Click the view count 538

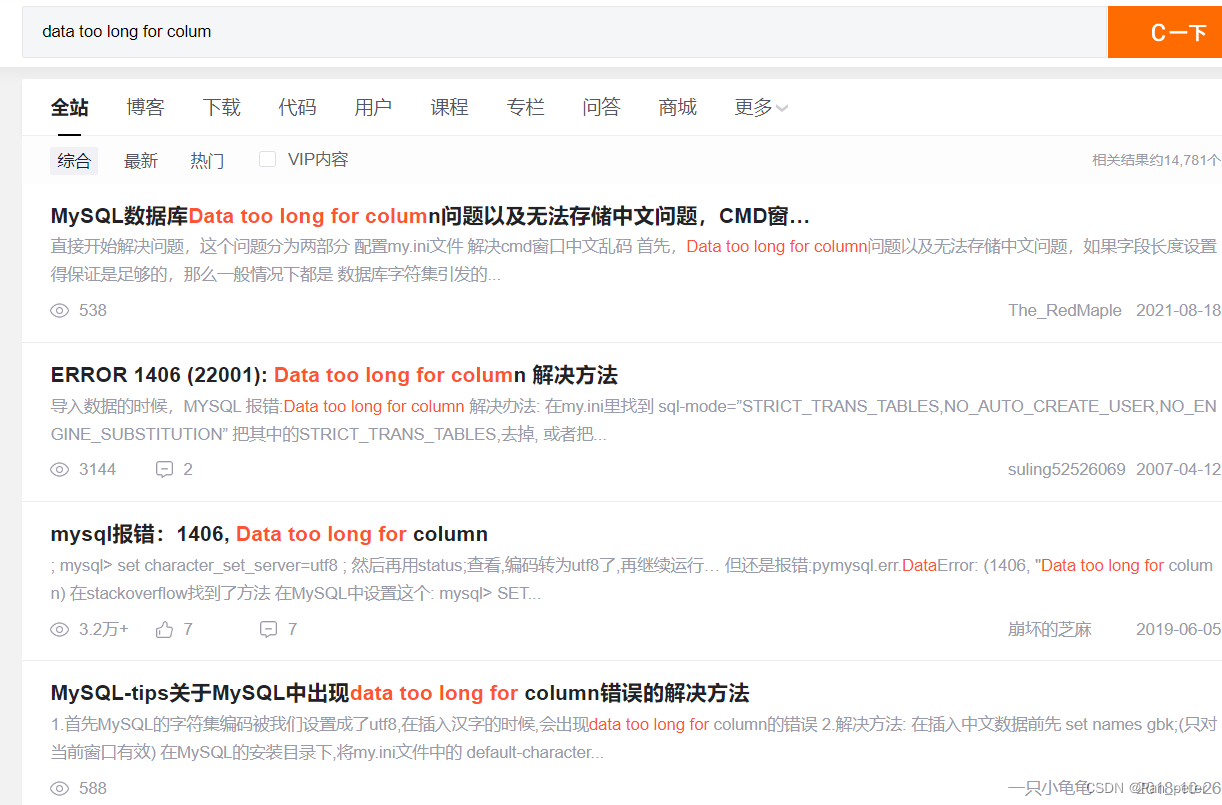tap(93, 311)
